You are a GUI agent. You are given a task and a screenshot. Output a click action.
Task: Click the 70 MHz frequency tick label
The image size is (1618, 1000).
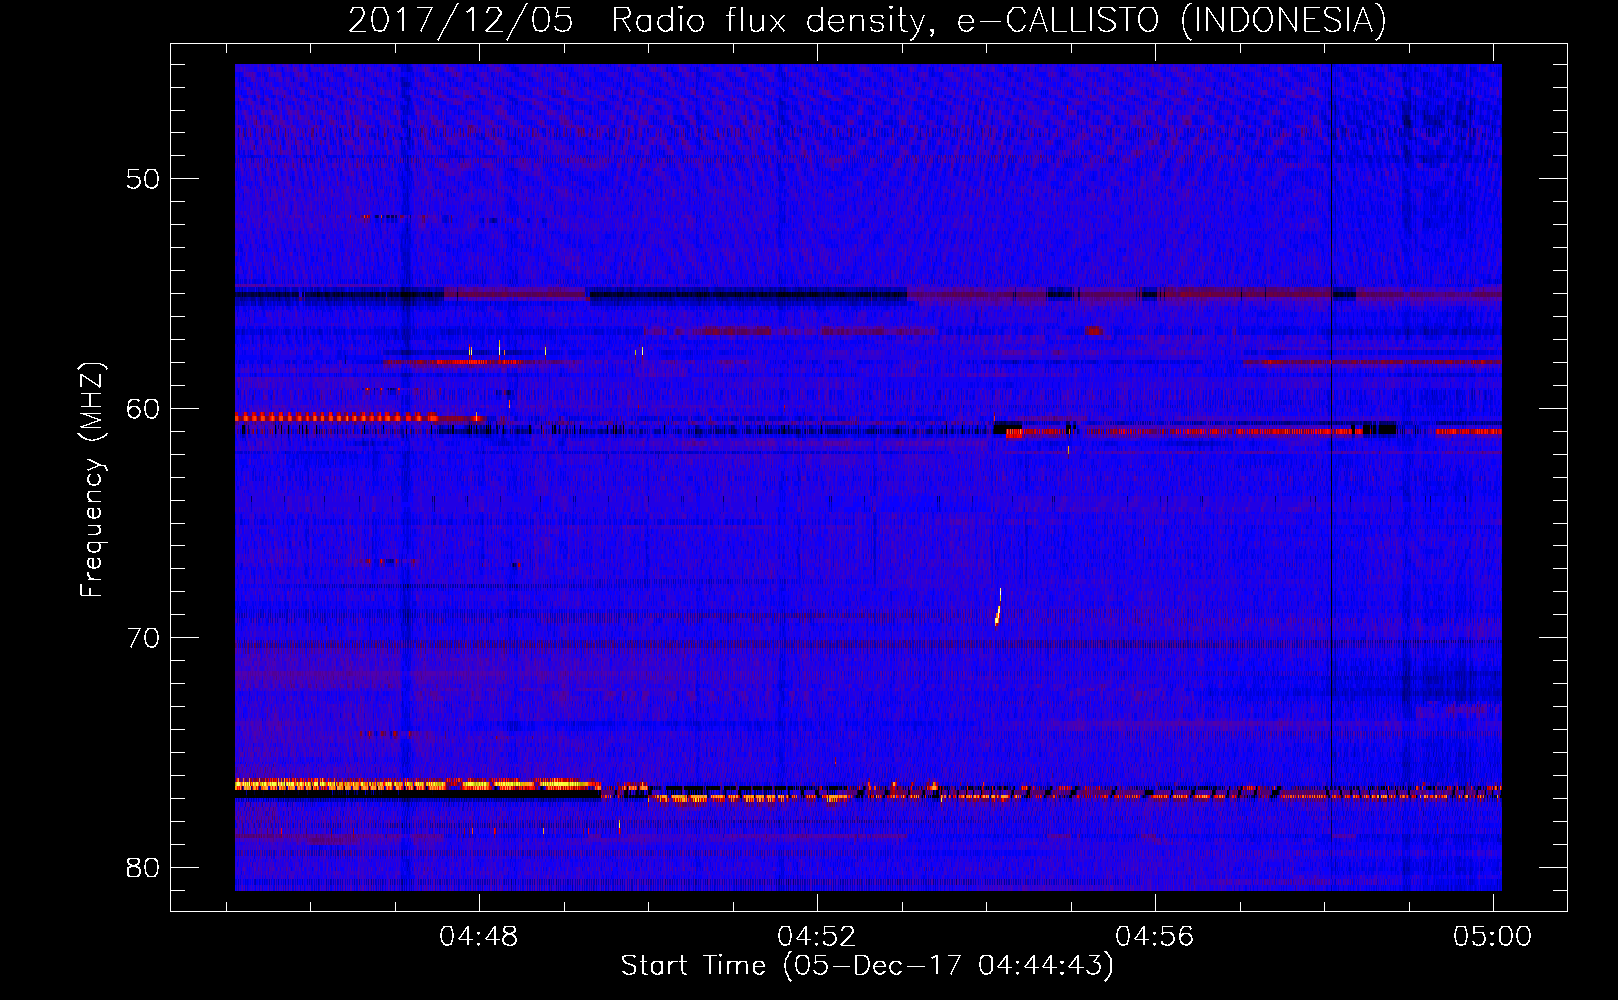click(144, 637)
